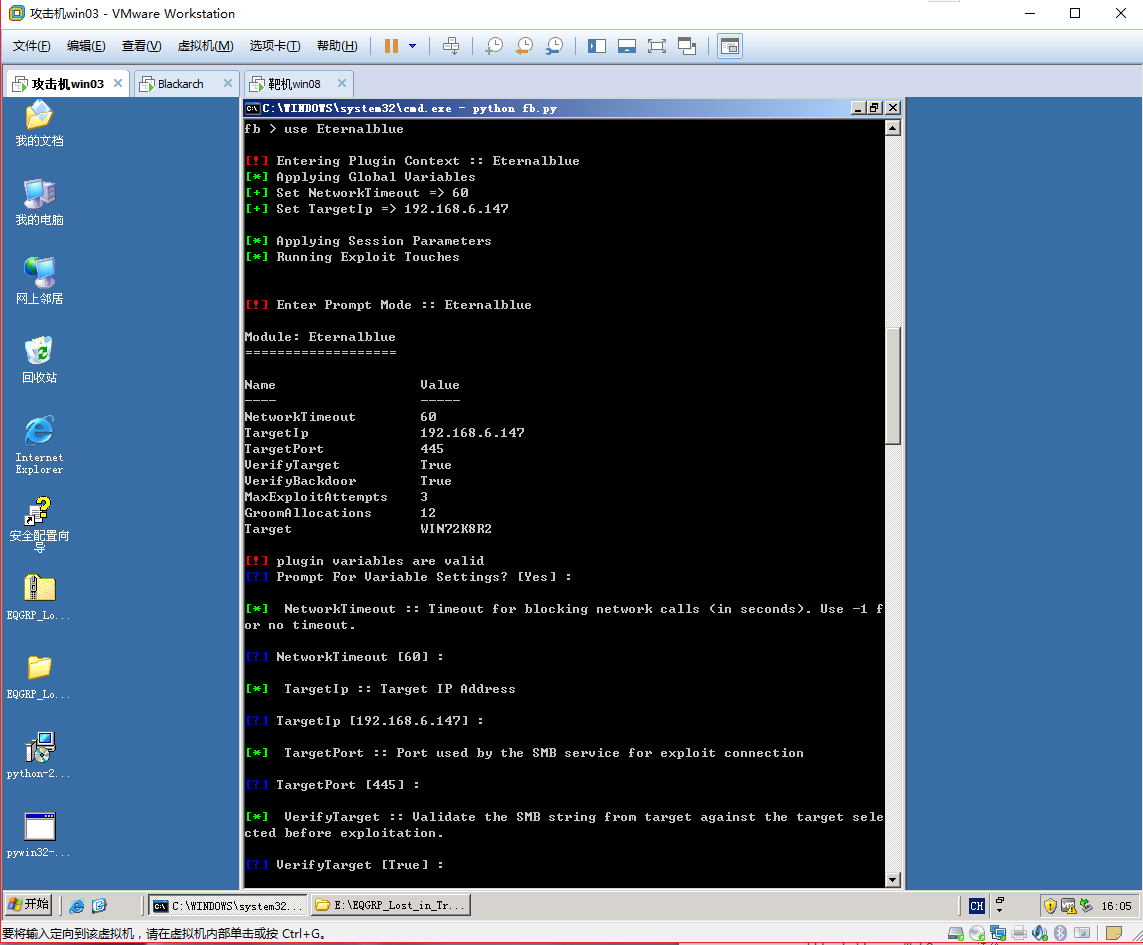
Task: Click the sound card status icon
Action: [x=1039, y=933]
